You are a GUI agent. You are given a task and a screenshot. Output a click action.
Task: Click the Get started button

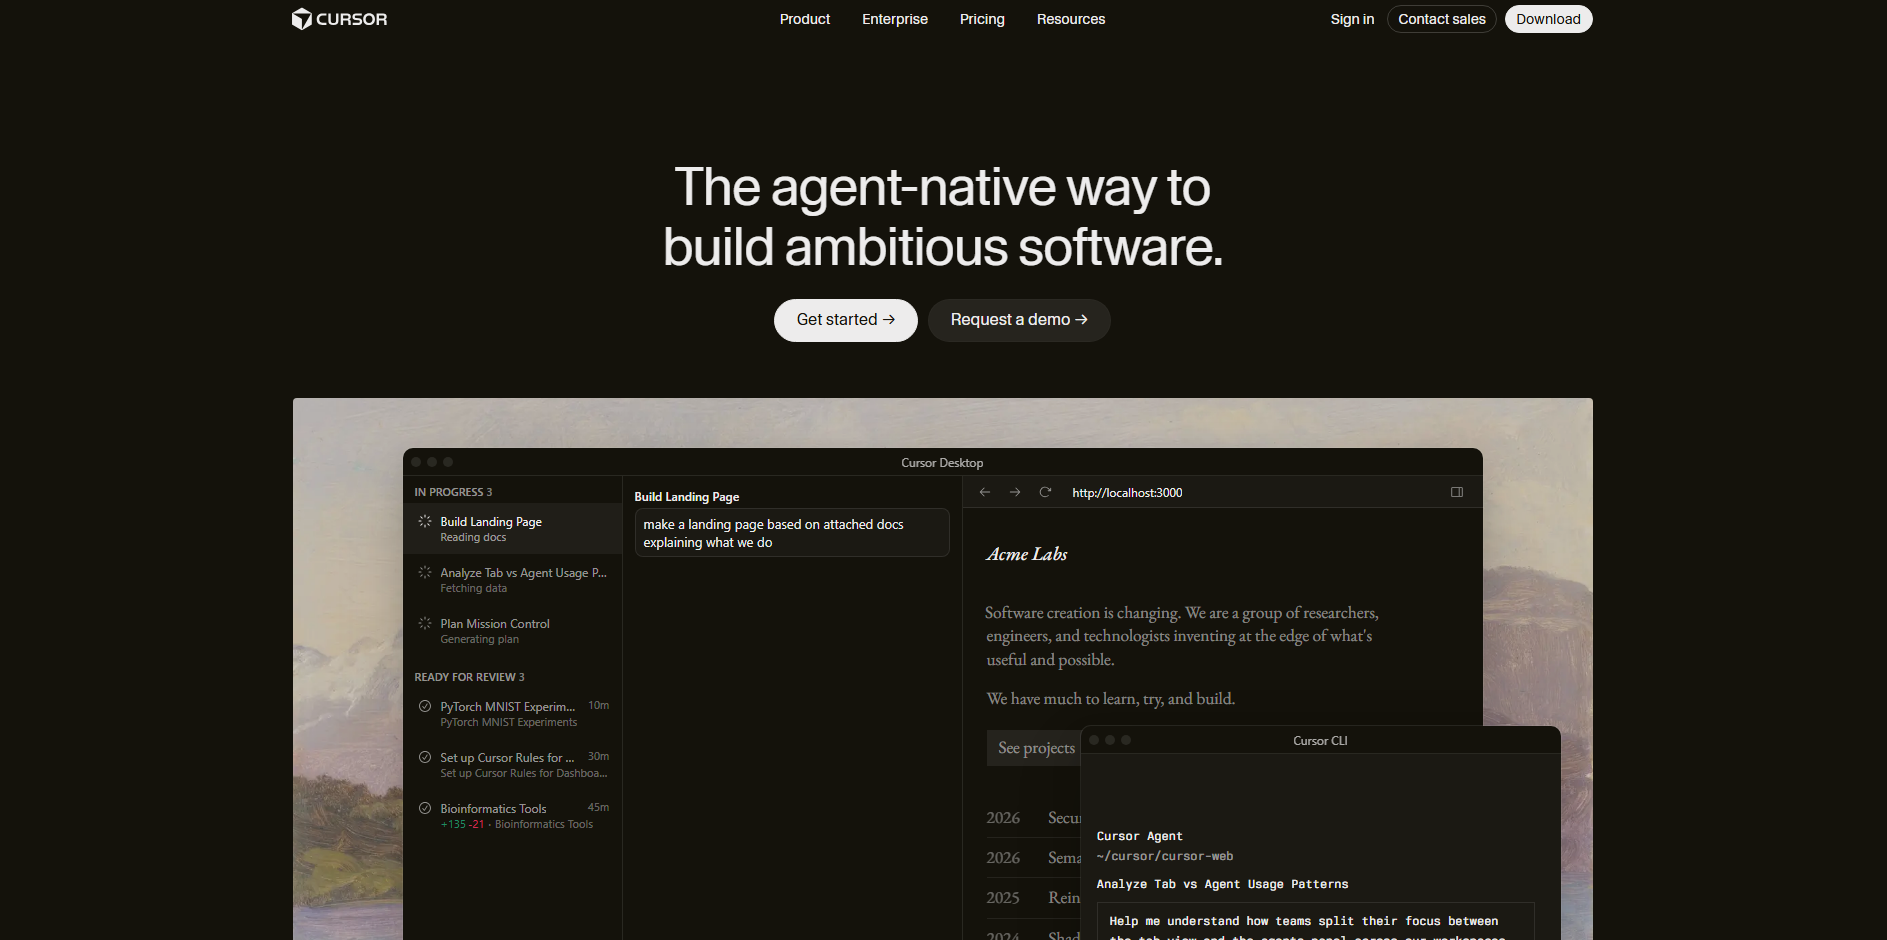(x=846, y=320)
